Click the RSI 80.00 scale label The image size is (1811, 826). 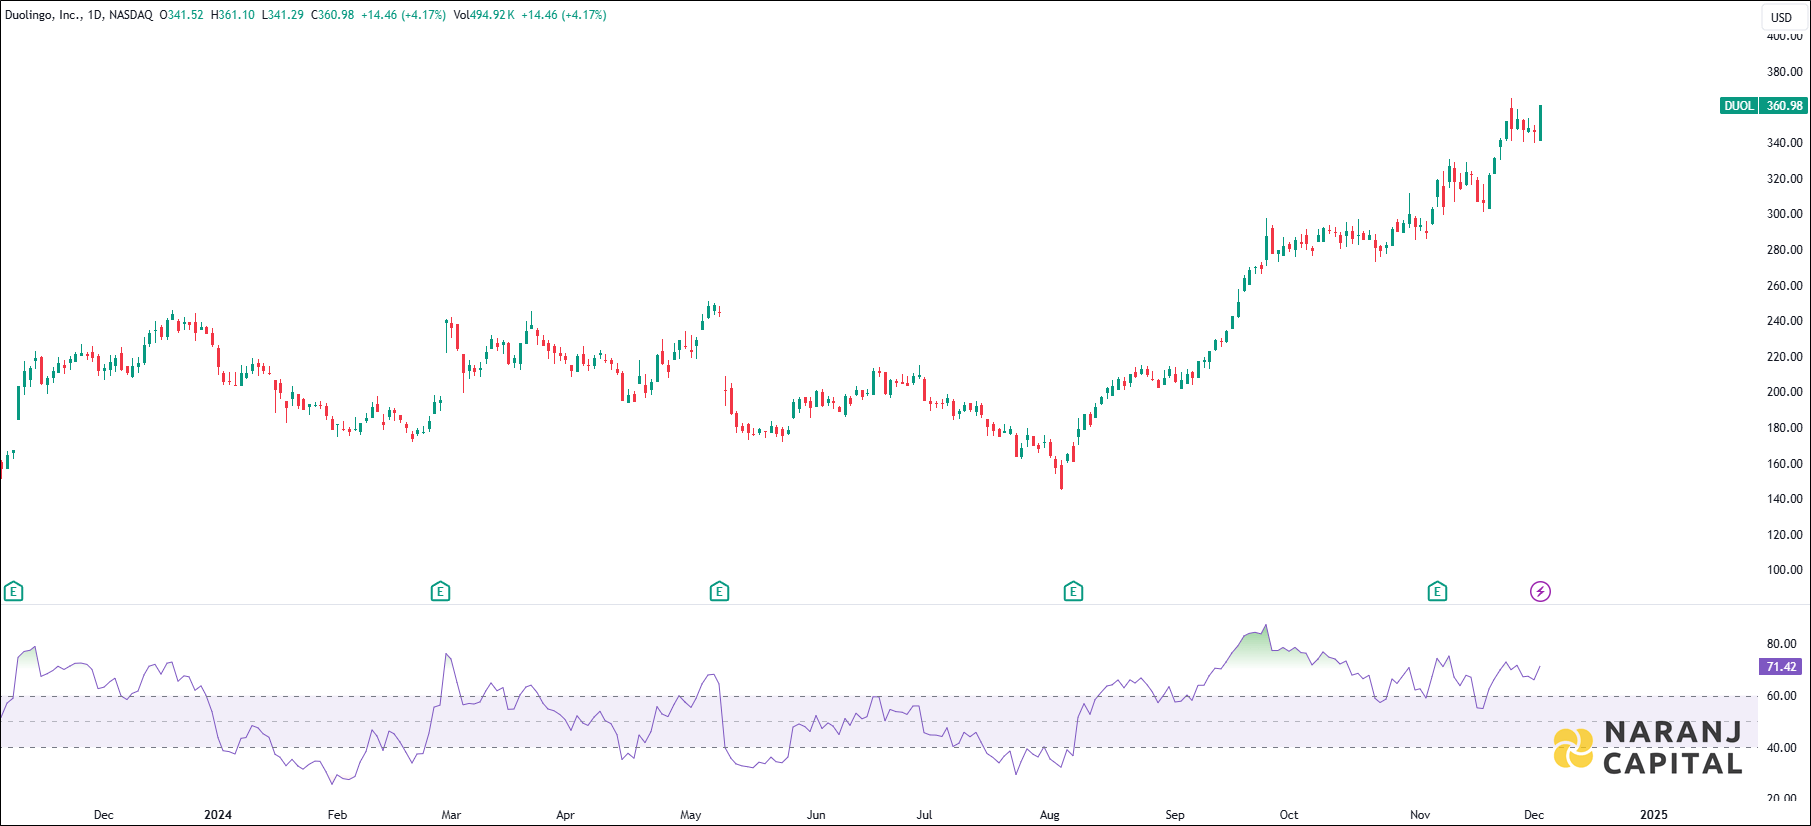click(x=1782, y=644)
